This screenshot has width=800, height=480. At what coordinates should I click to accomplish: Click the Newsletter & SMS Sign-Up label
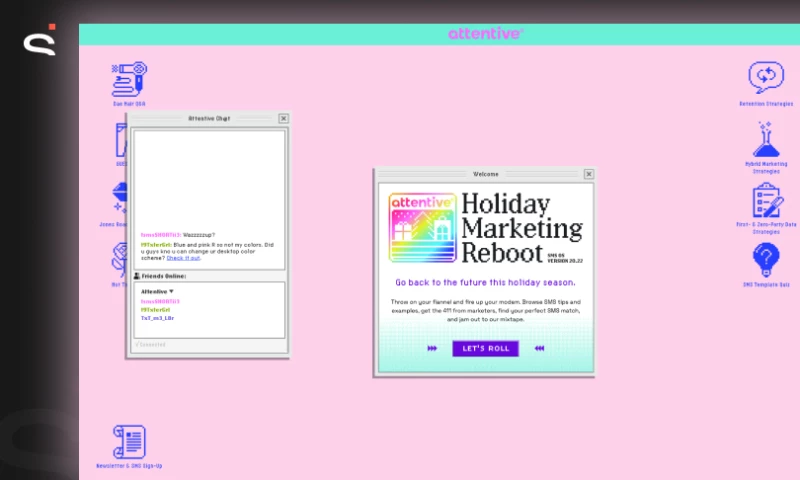click(x=129, y=466)
